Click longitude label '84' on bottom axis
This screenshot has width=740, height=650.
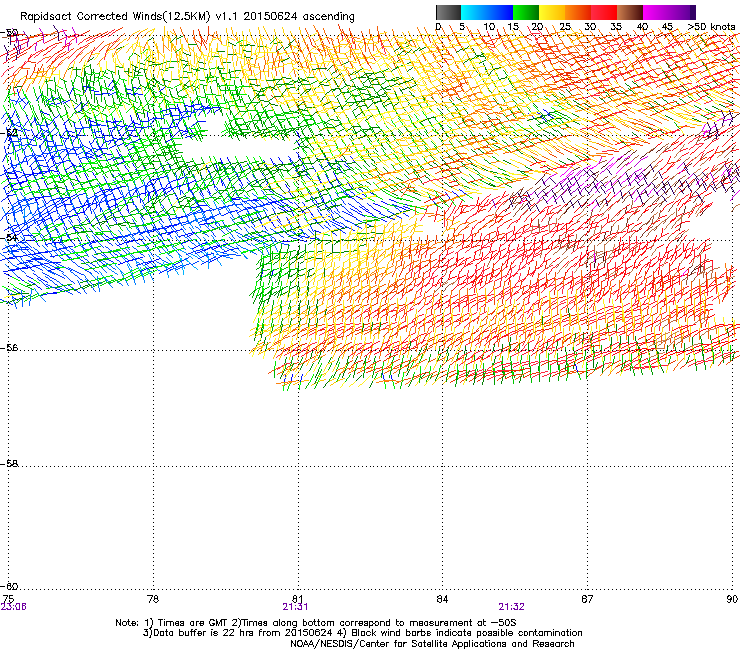pos(442,599)
